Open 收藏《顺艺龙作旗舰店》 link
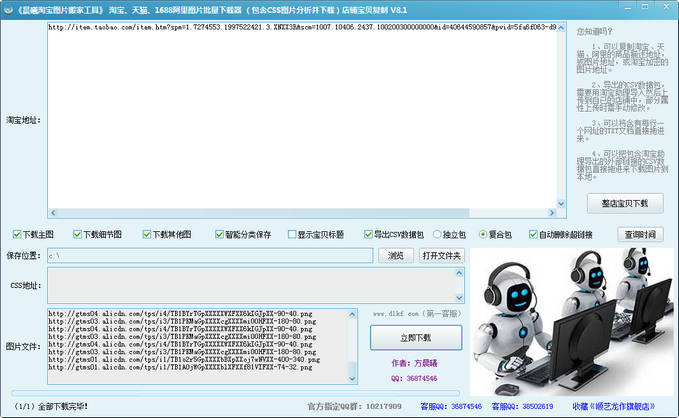This screenshot has width=679, height=418. click(x=614, y=406)
